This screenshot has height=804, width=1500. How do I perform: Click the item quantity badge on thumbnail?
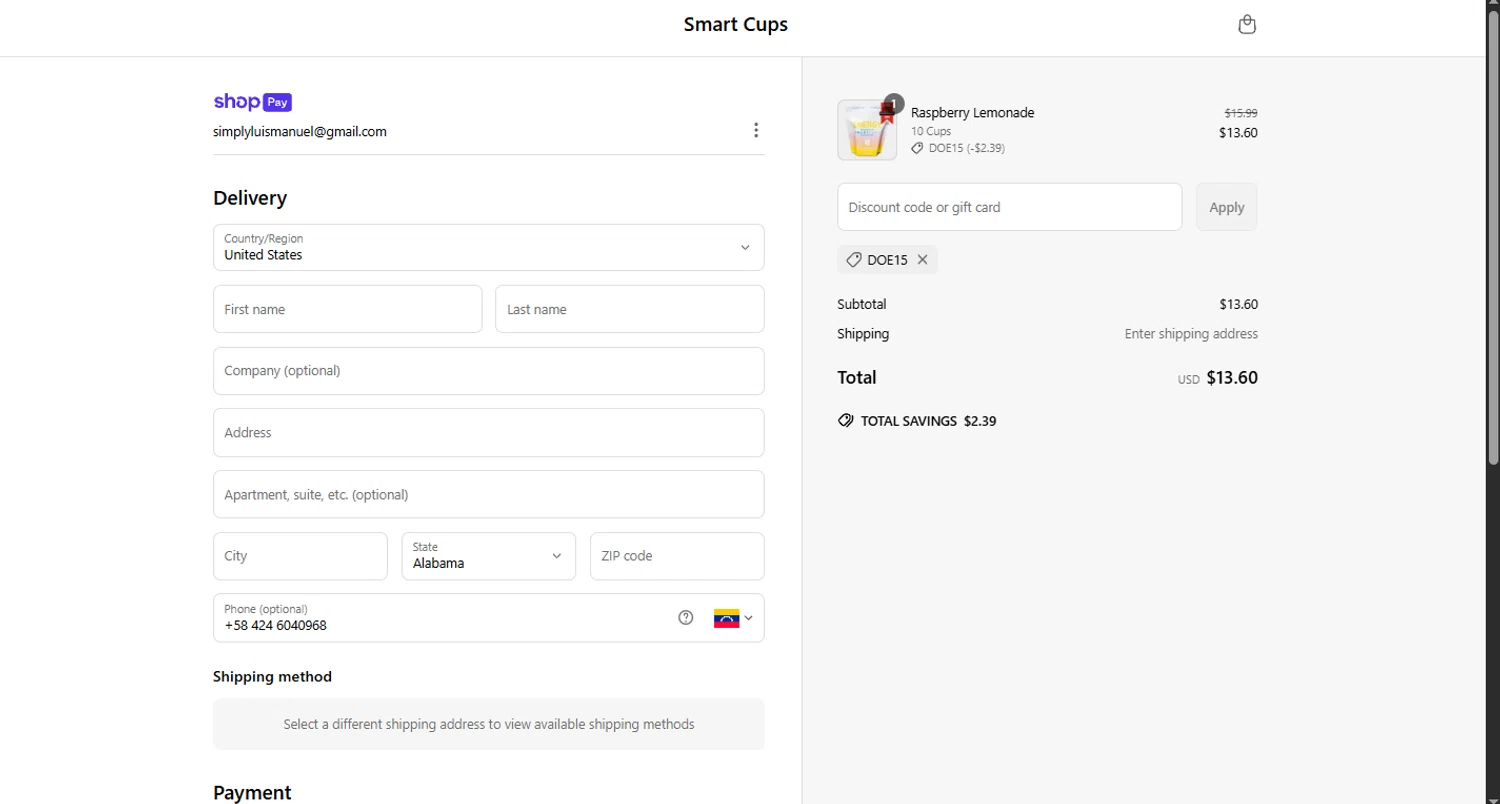pyautogui.click(x=894, y=103)
